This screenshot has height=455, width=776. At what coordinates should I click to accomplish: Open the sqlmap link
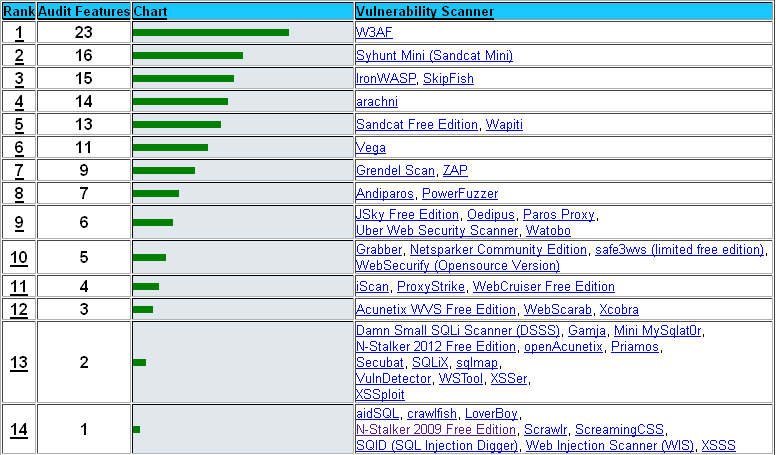477,362
